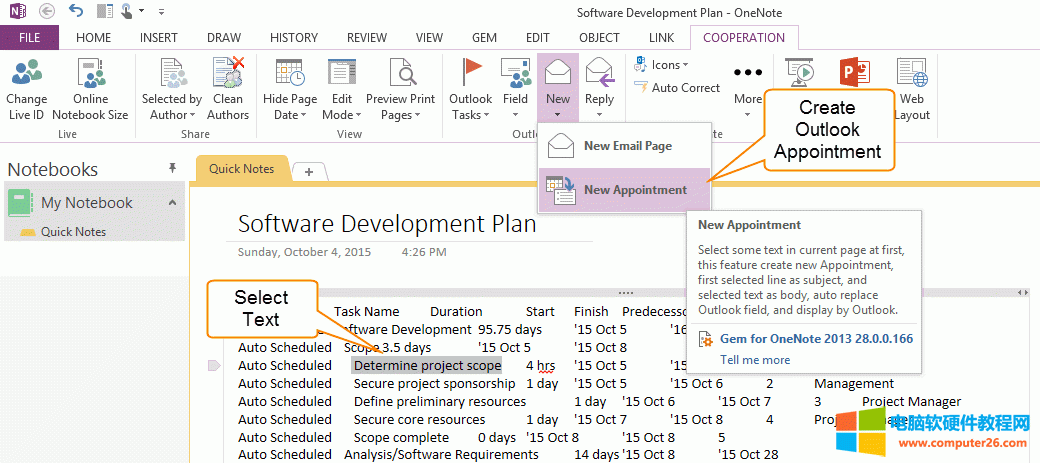The image size is (1040, 463).
Task: Collapse My Notebook section list
Action: pos(172,203)
